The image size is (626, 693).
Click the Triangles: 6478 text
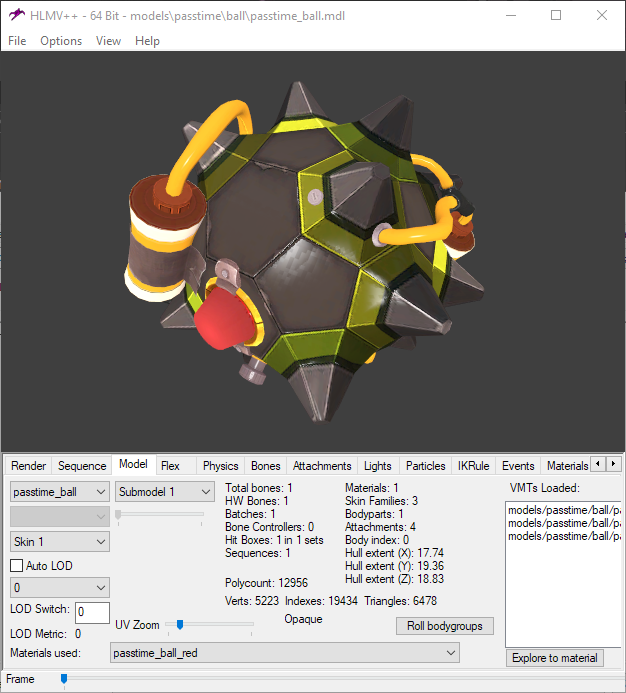pos(401,601)
